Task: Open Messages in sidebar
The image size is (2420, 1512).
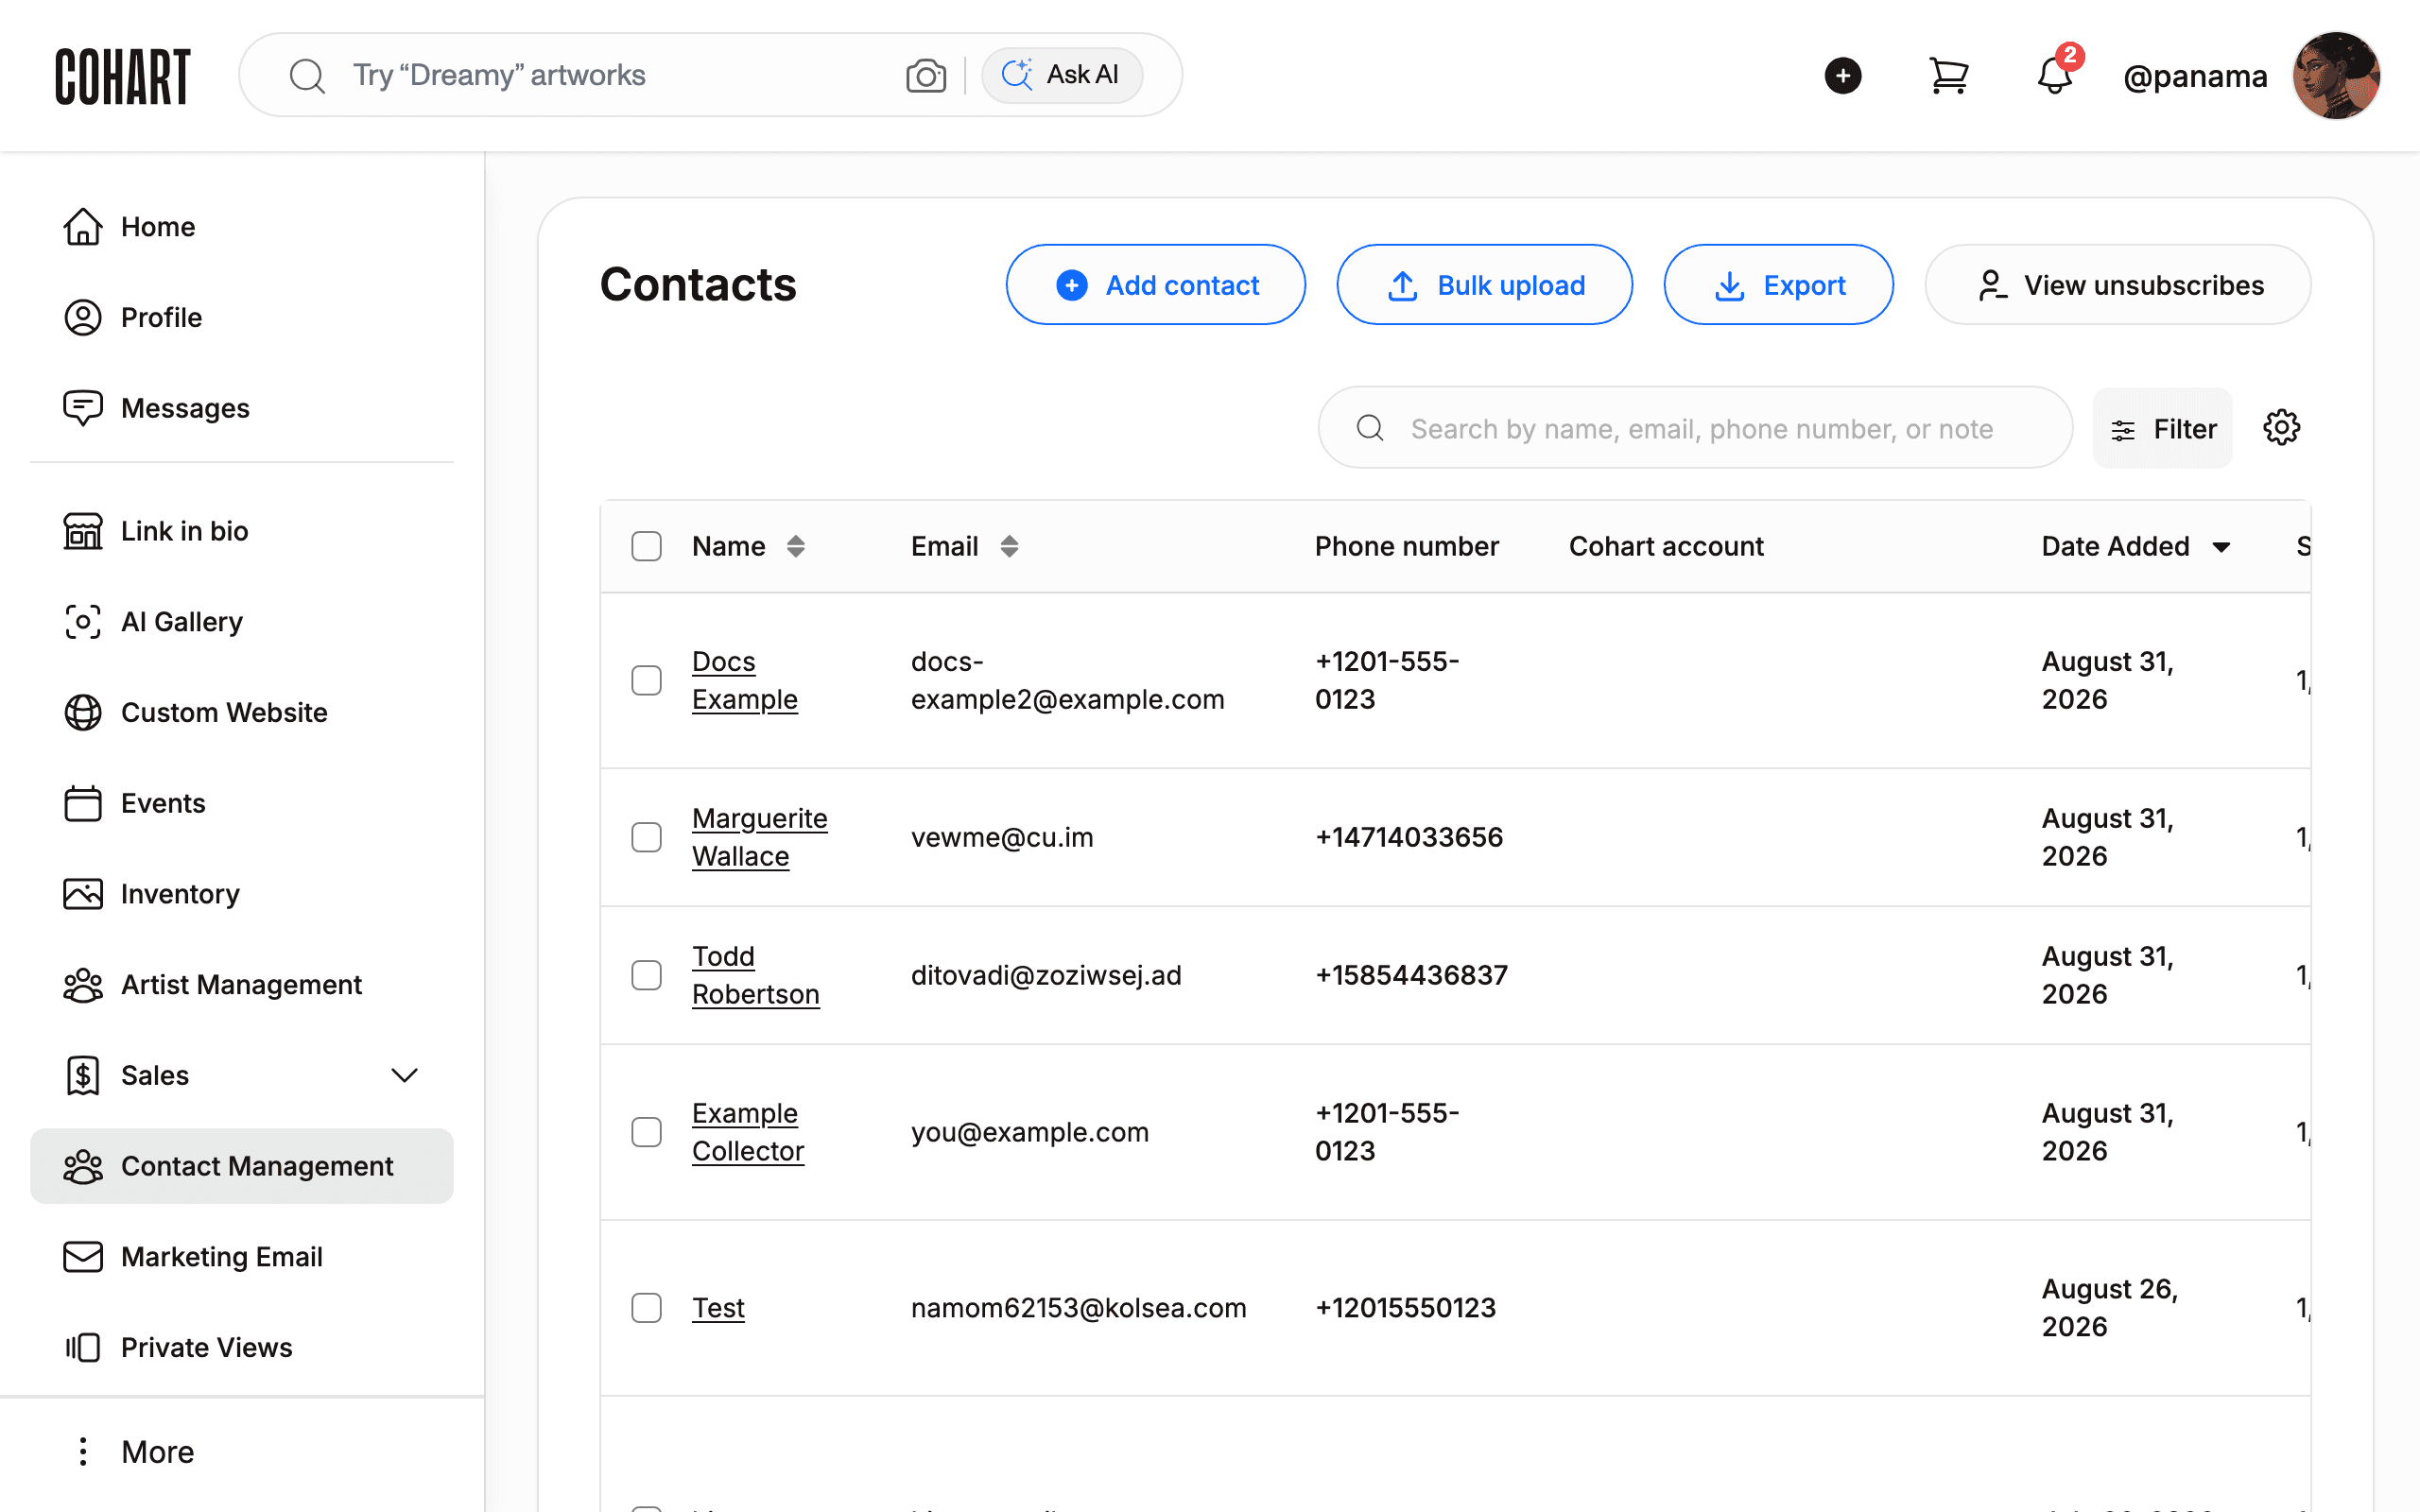Action: tap(241, 408)
